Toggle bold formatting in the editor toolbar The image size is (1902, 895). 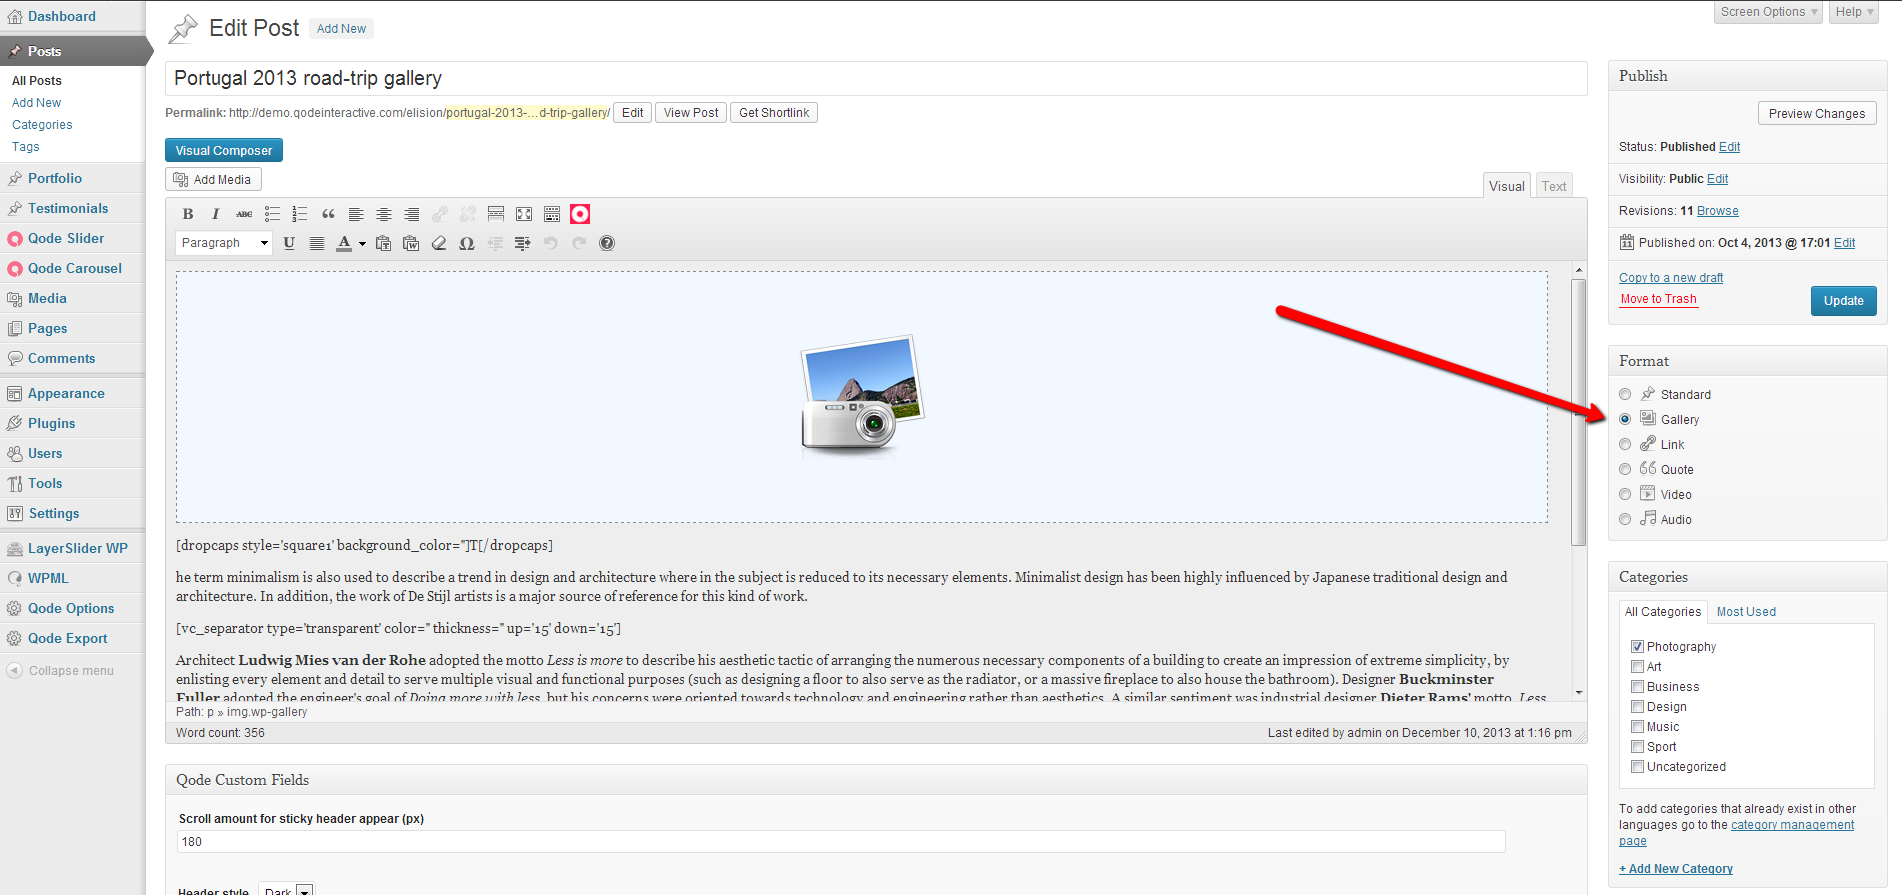pos(188,214)
